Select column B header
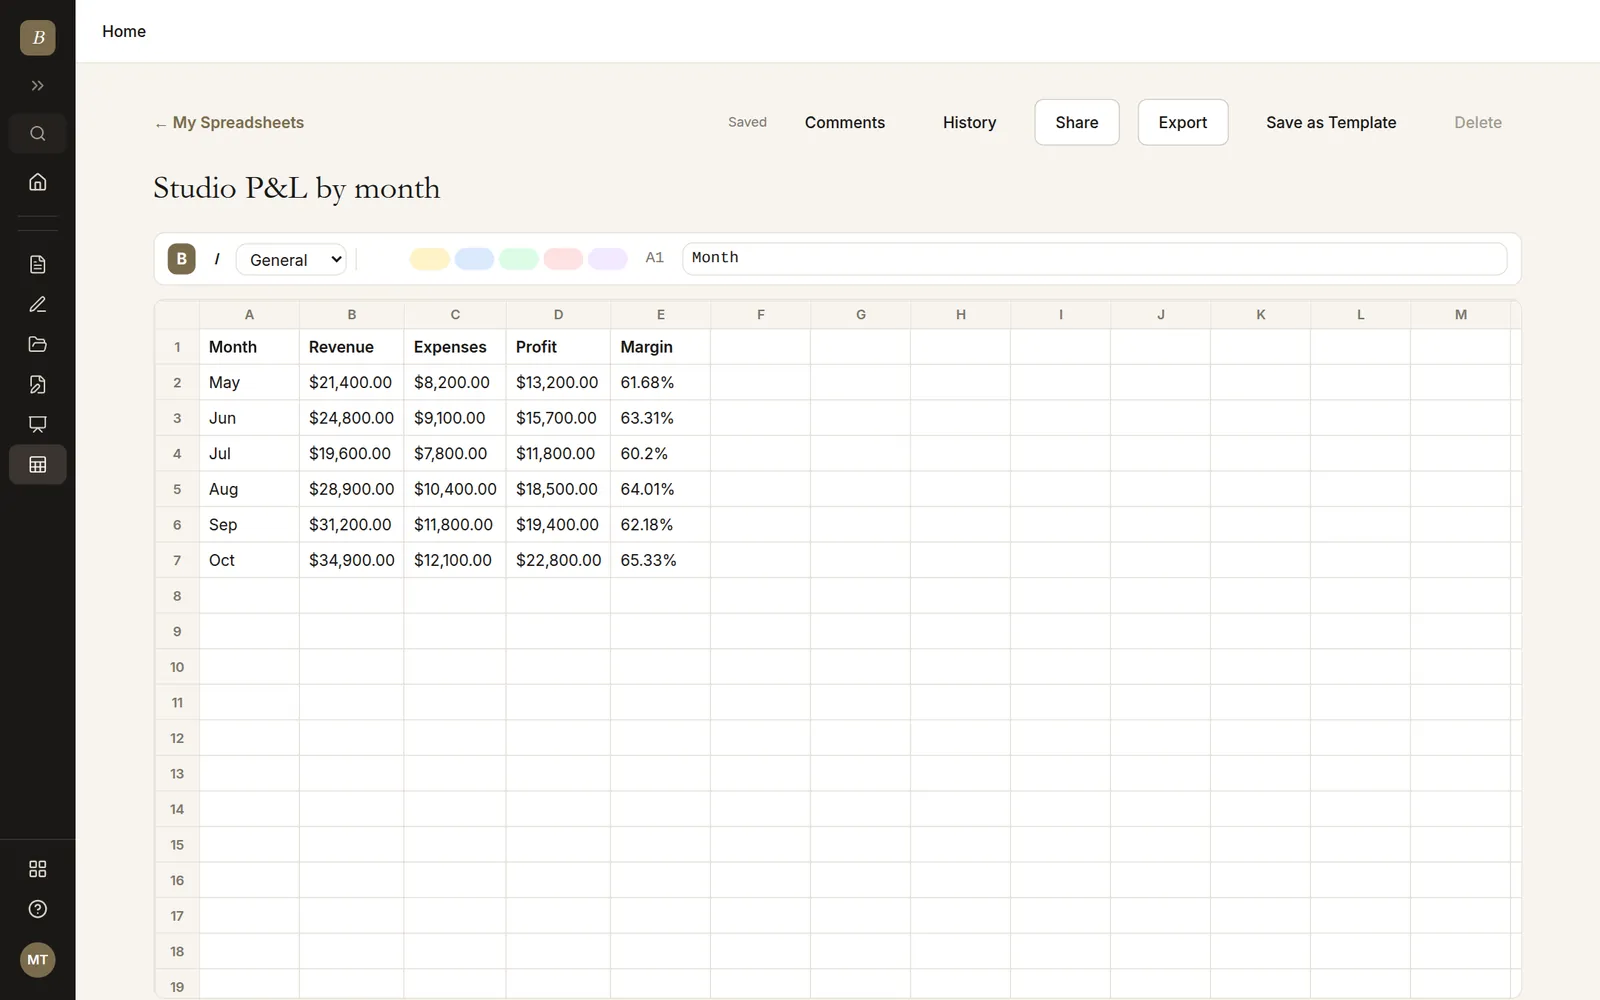1600x1000 pixels. pos(352,314)
